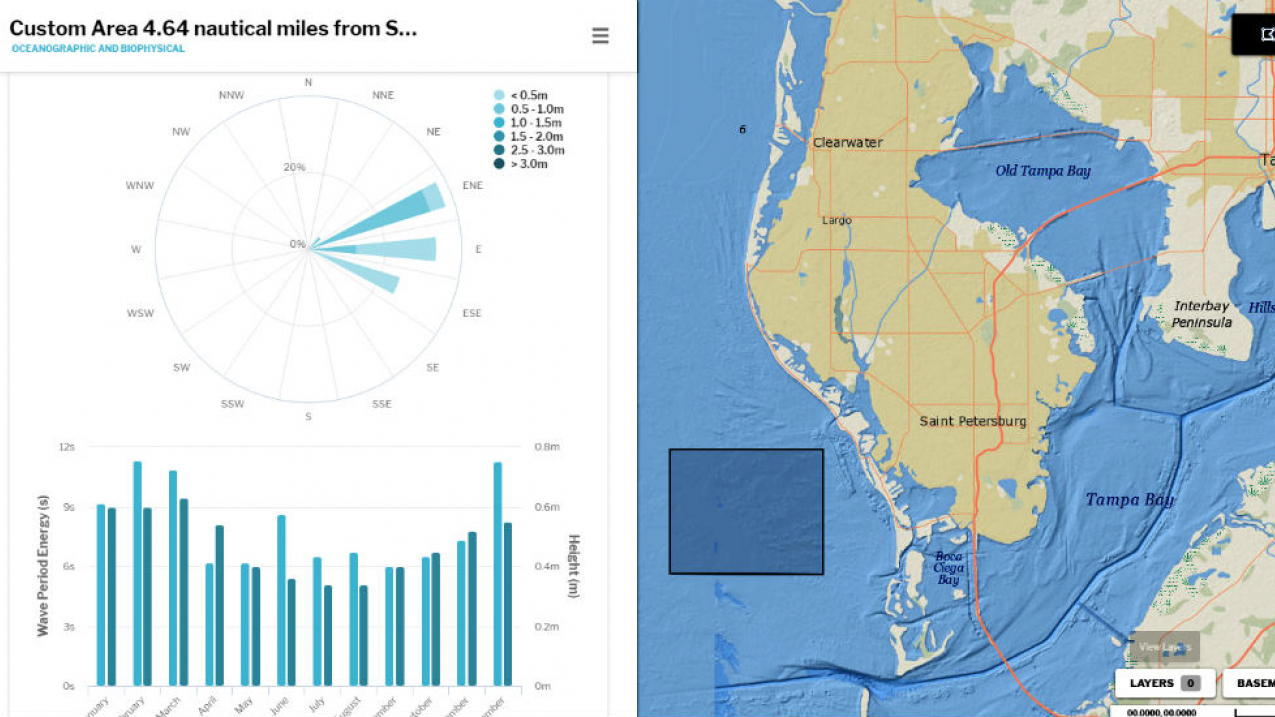Click December's tall wave energy bar
1275x717 pixels.
497,570
